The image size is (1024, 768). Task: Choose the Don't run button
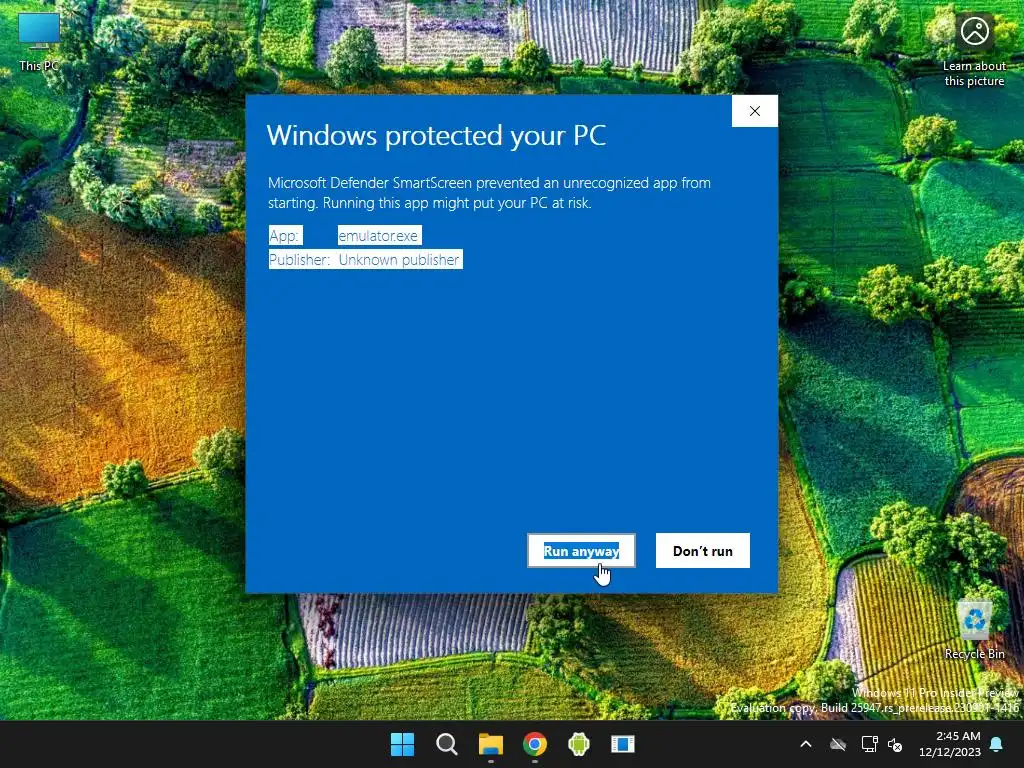pos(703,551)
